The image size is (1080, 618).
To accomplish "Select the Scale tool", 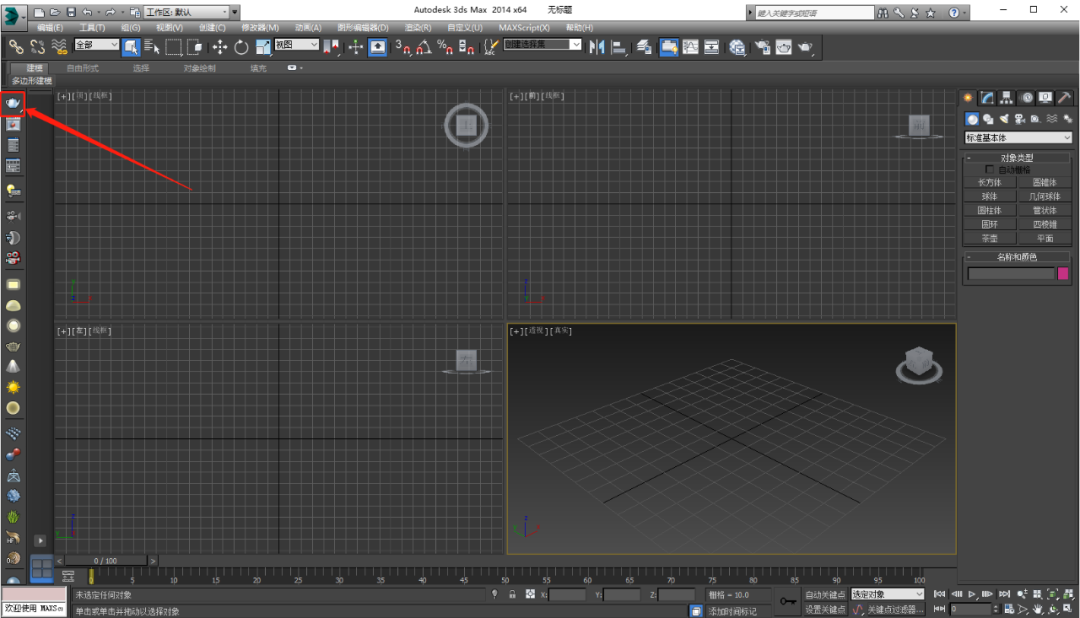I will (263, 47).
